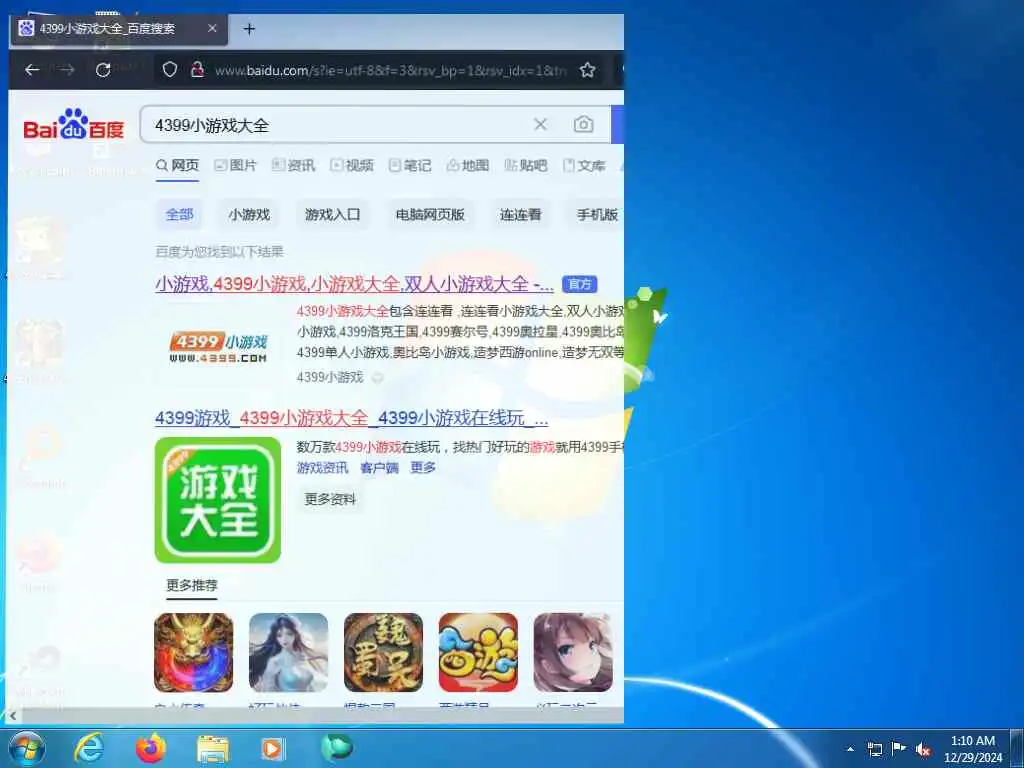
Task: Click the browser forward arrow
Action: coord(67,70)
